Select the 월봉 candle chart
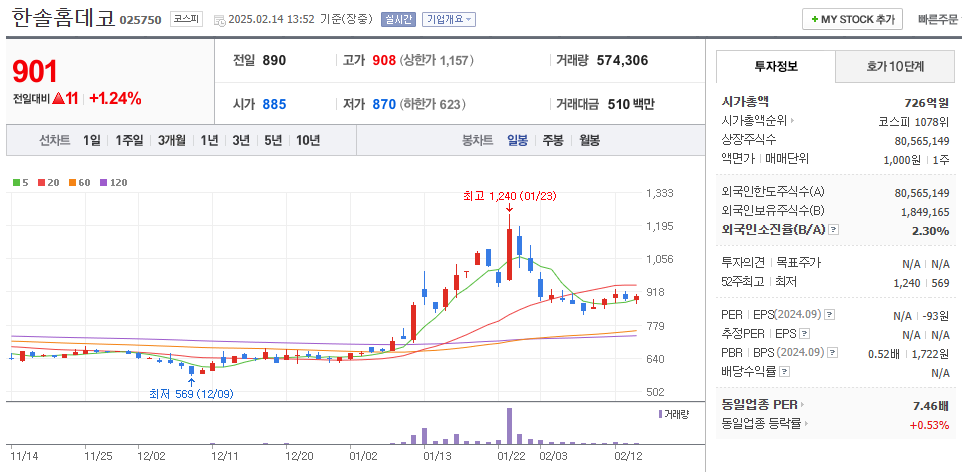This screenshot has height=472, width=962. [x=590, y=141]
